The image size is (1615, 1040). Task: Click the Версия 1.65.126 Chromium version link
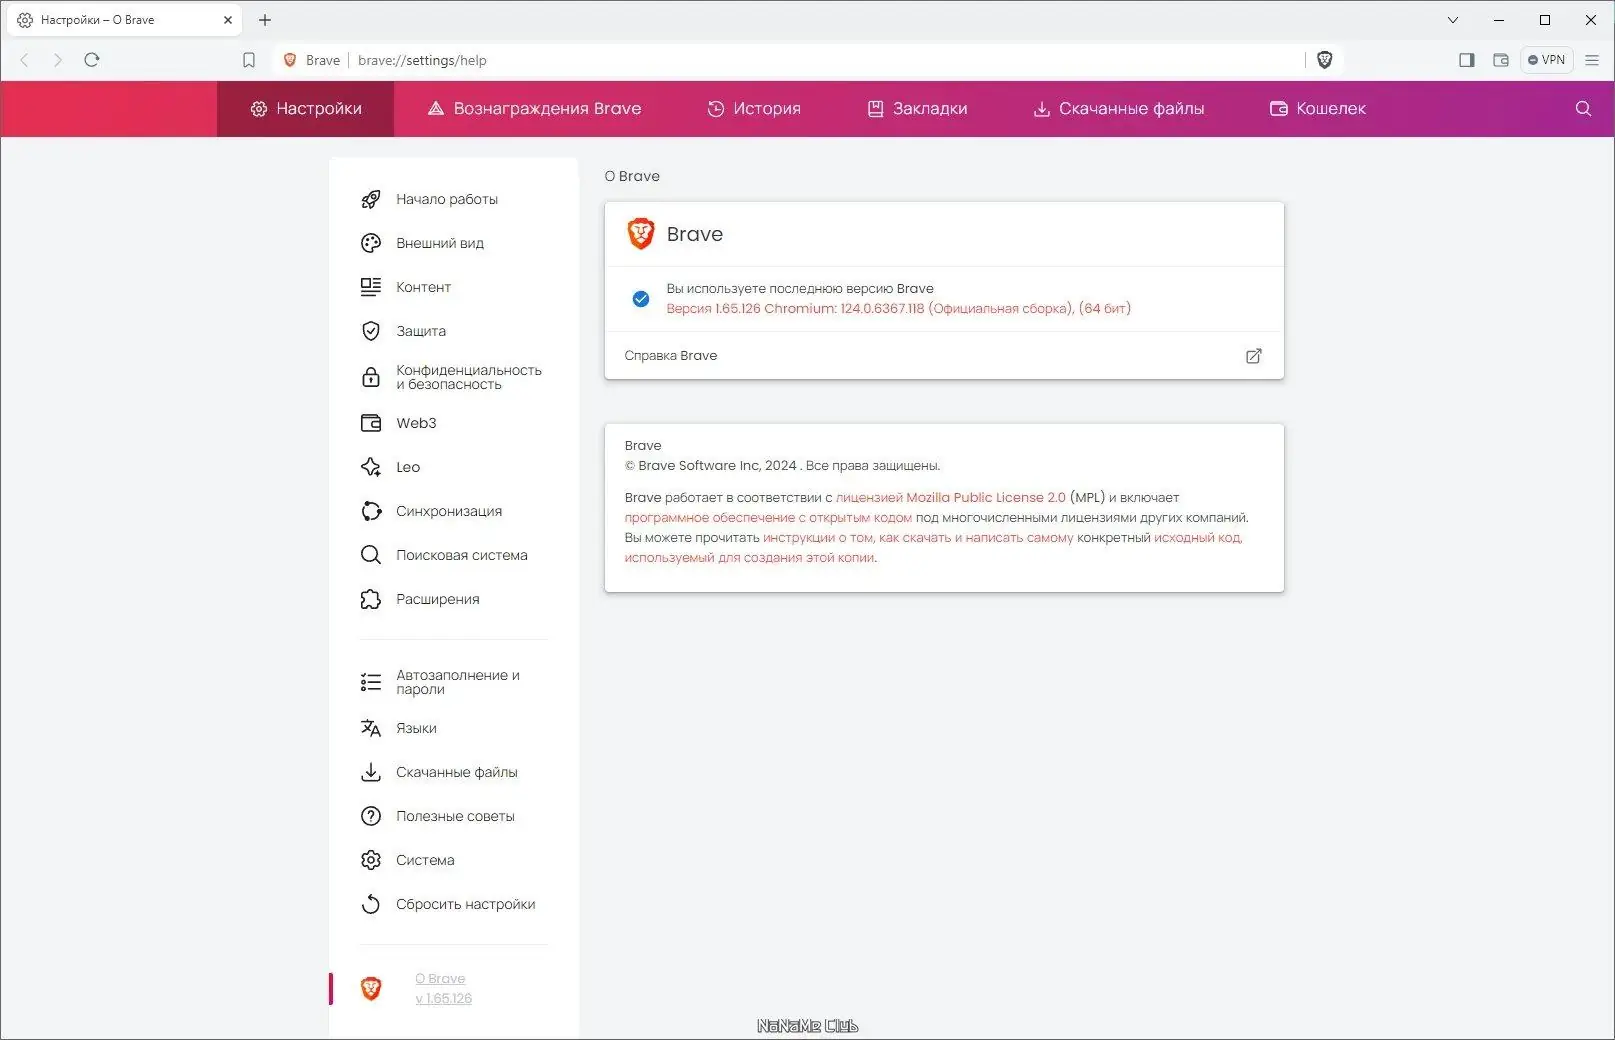899,308
